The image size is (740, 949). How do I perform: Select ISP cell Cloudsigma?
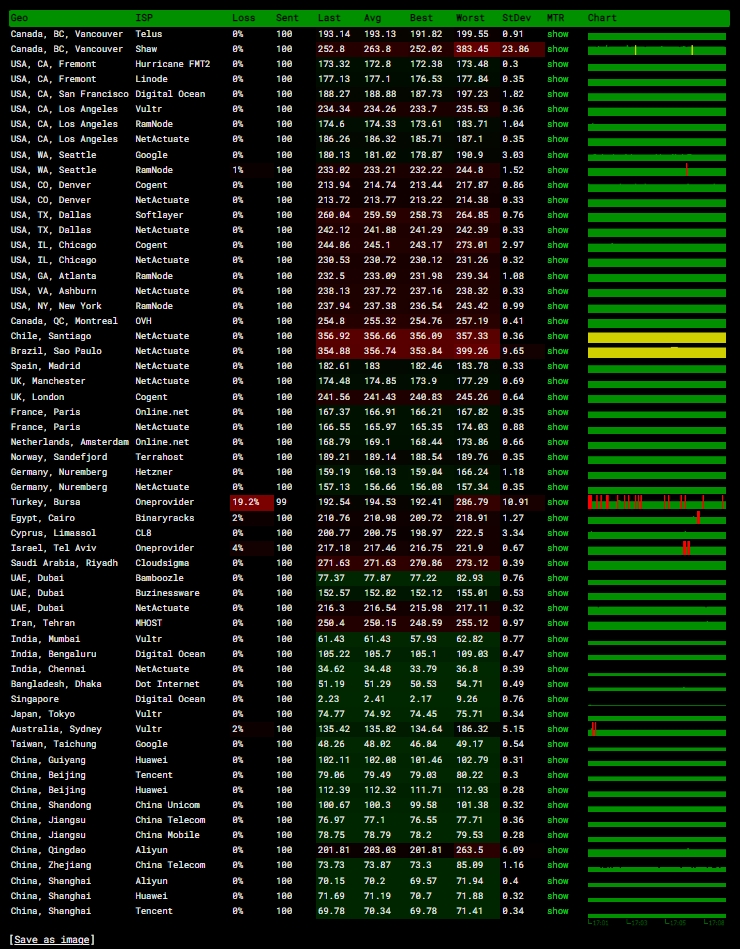click(x=162, y=563)
